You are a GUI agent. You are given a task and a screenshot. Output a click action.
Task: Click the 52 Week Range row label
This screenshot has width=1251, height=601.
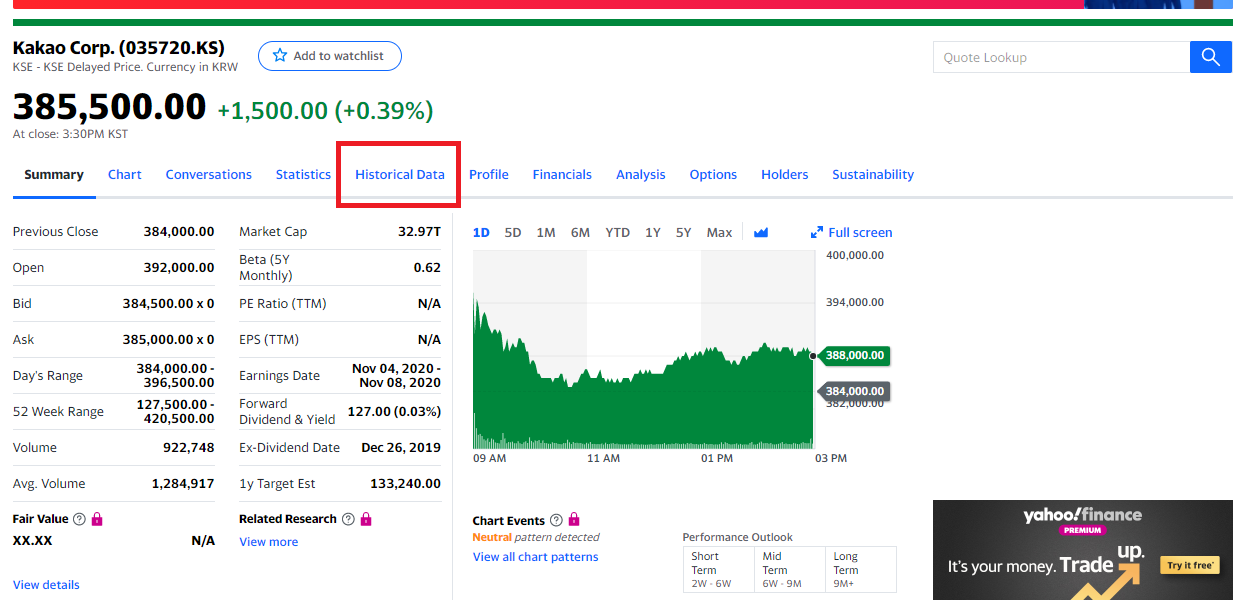(x=58, y=411)
